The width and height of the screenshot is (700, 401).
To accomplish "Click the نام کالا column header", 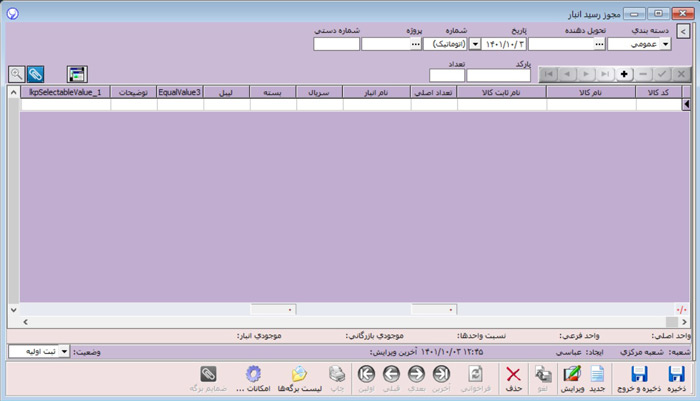I will pos(590,92).
